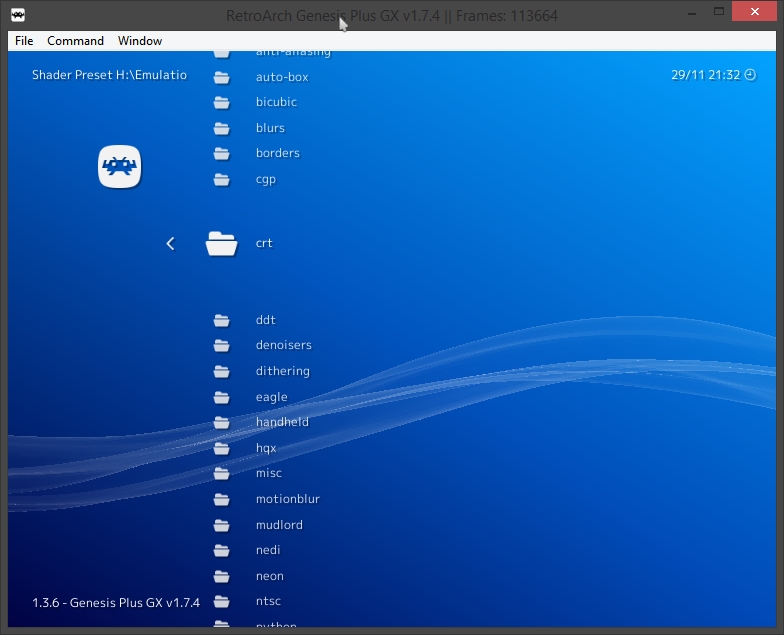Image resolution: width=784 pixels, height=635 pixels.
Task: Click the mudlord folder icon
Action: click(222, 526)
